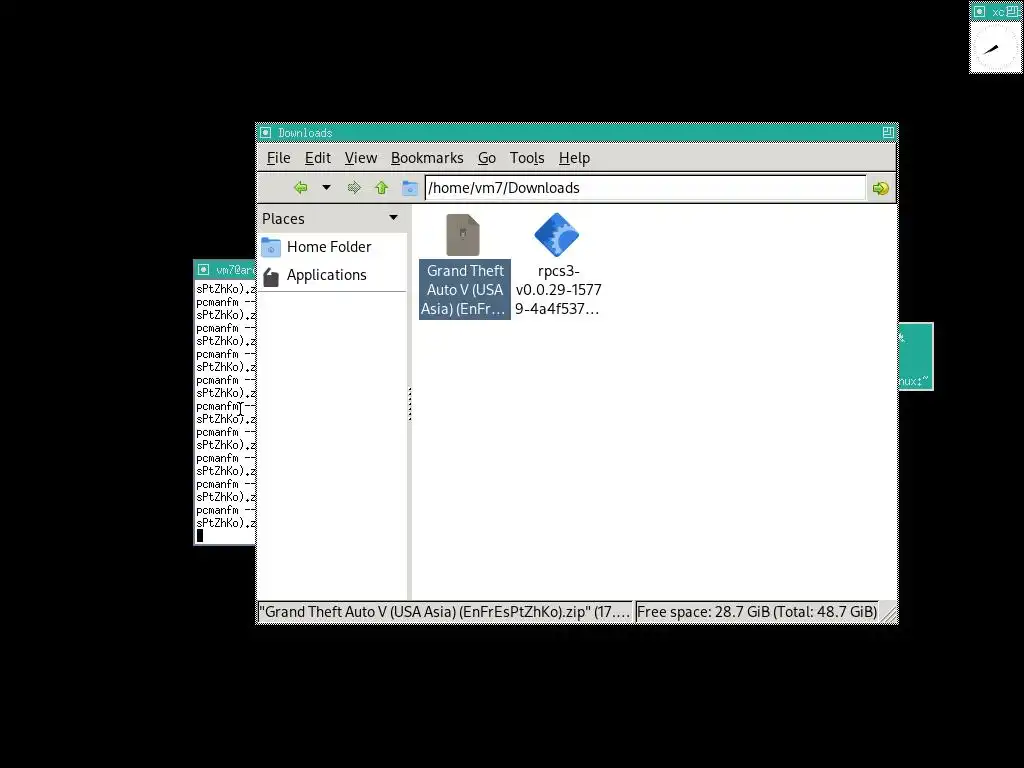This screenshot has width=1024, height=768.
Task: Select the Grand Theft Auto V zip file icon
Action: point(463,235)
